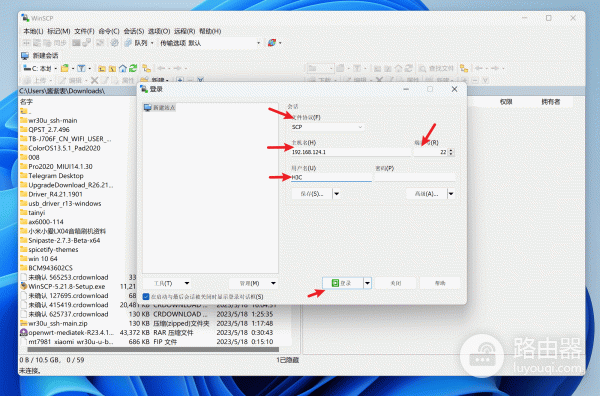Click the host name field showing 192.168.124.1

coord(351,152)
